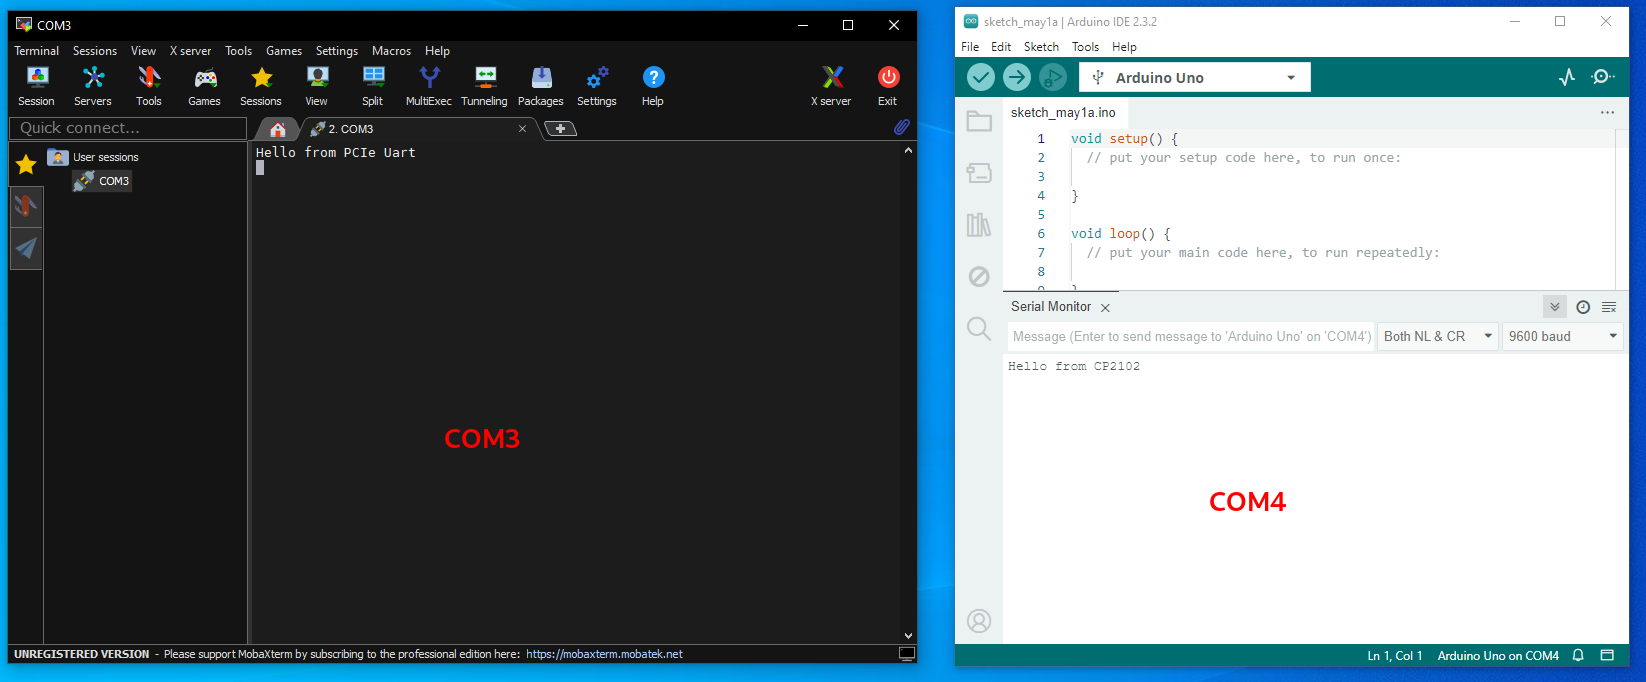Open the Serial Plotter icon
The width and height of the screenshot is (1646, 682).
point(1567,77)
